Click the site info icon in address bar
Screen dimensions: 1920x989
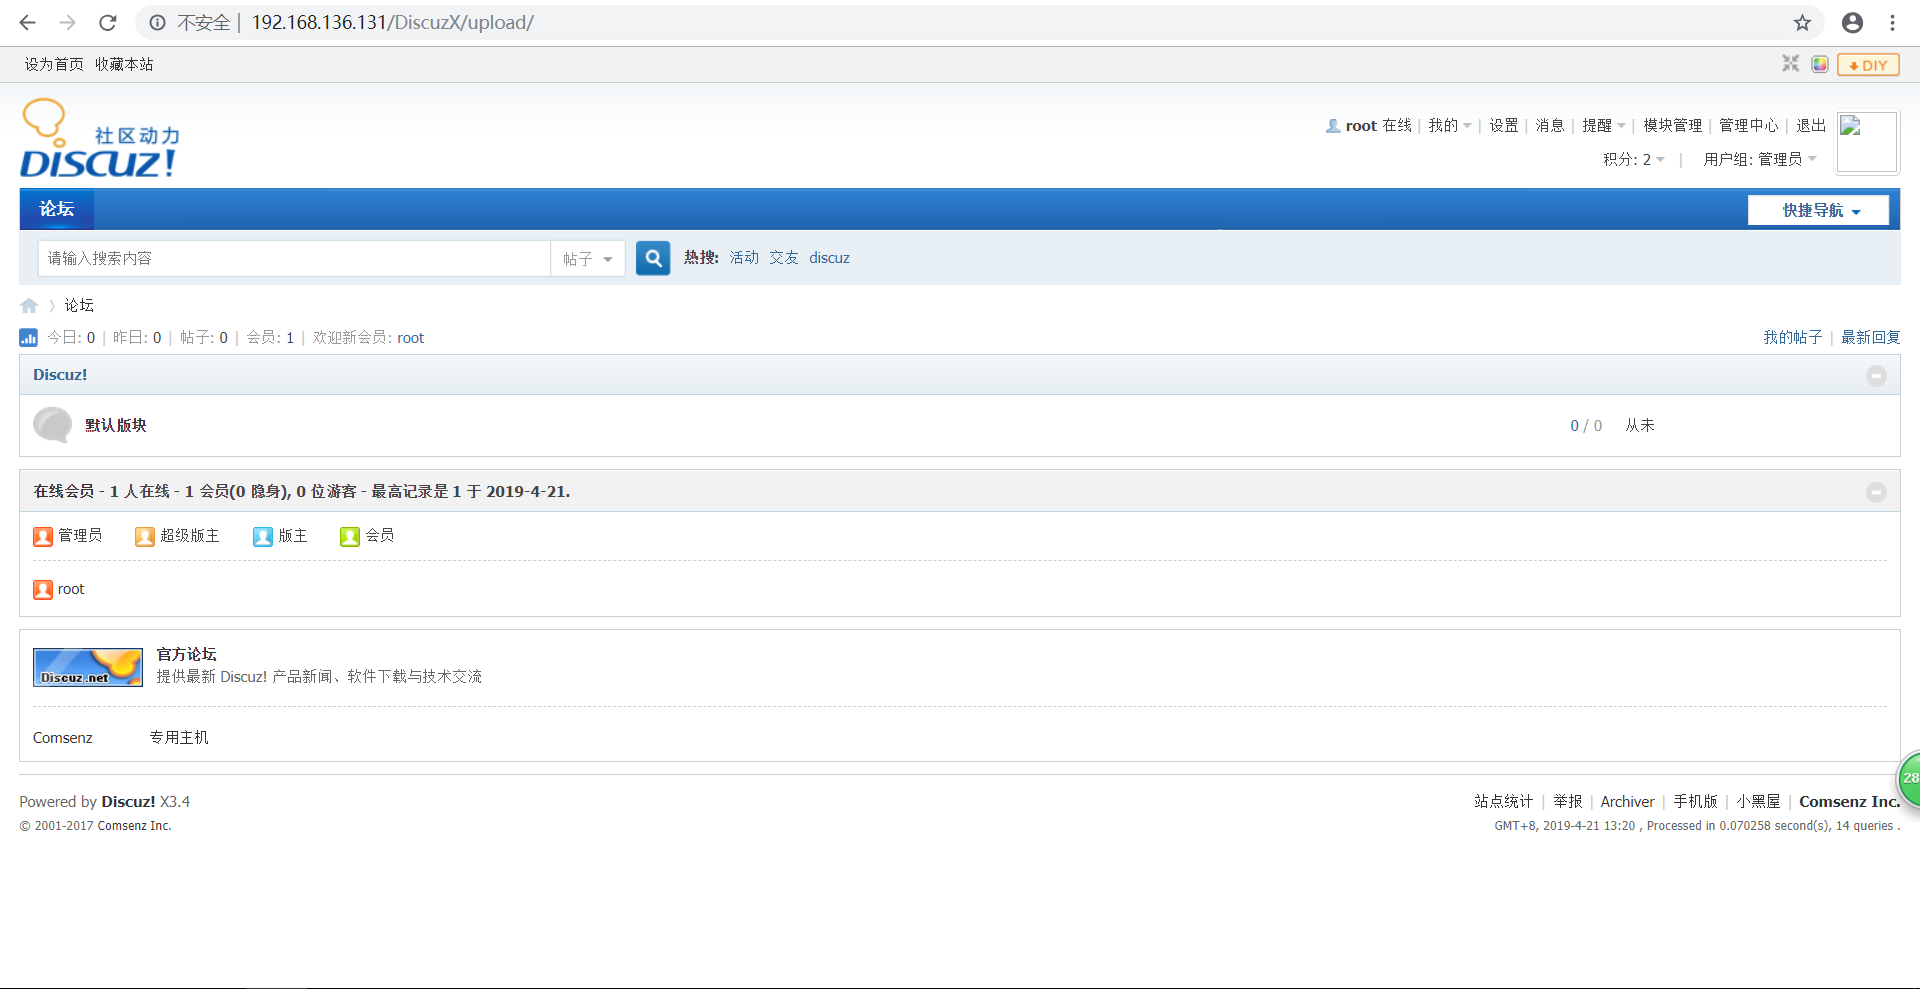pos(157,22)
